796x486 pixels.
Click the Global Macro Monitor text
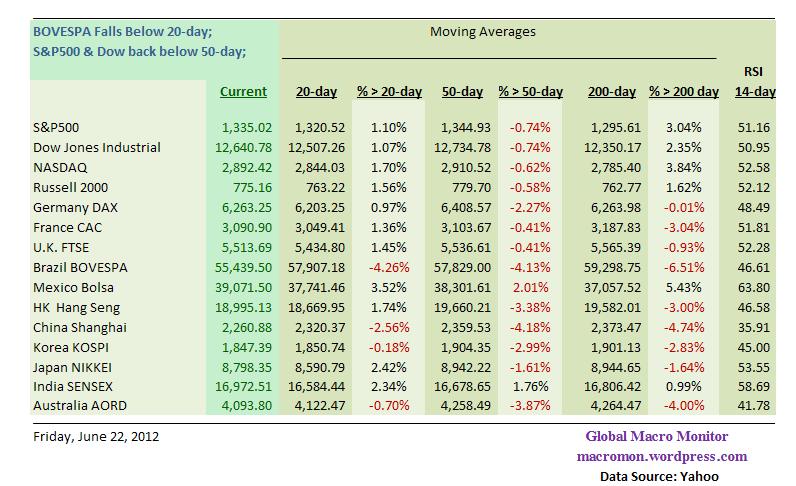click(x=656, y=436)
